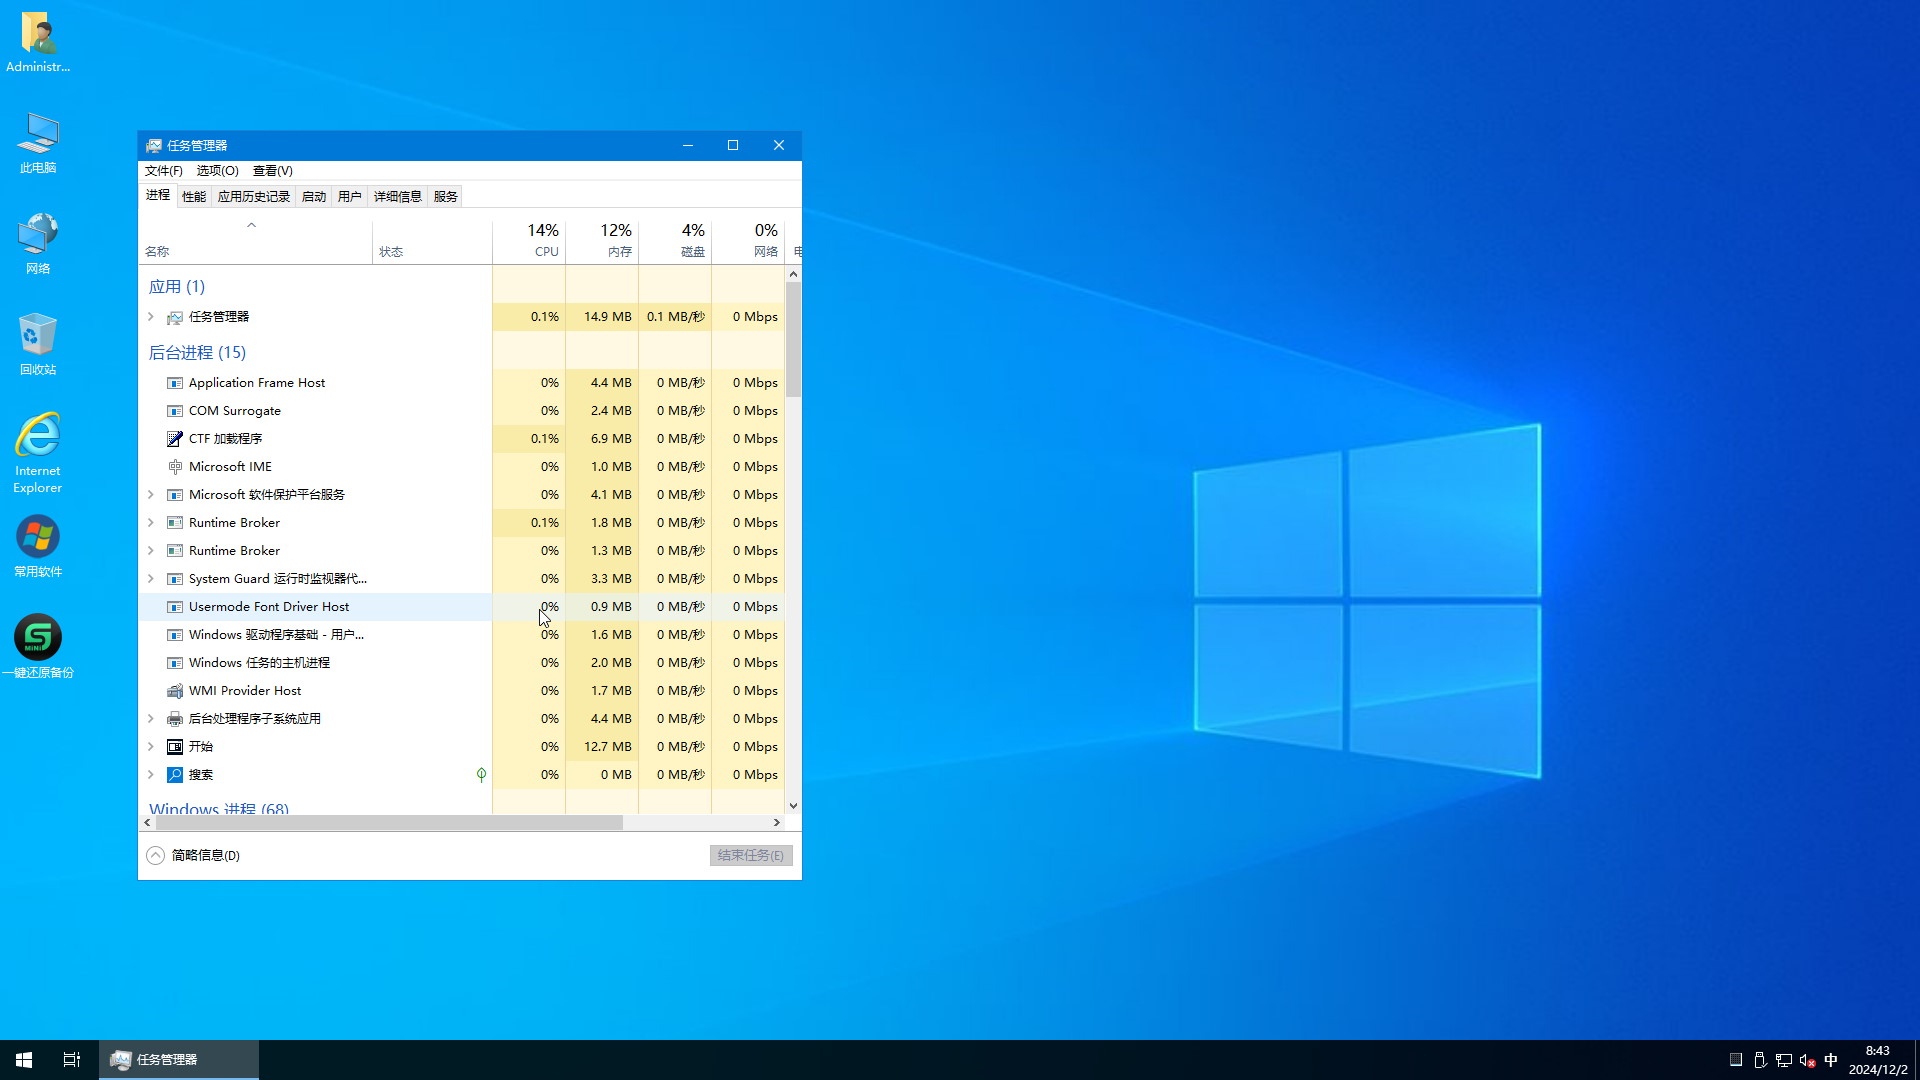Screen dimensions: 1920x1080
Task: Open the 回收站 recycle bin icon
Action: [38, 344]
